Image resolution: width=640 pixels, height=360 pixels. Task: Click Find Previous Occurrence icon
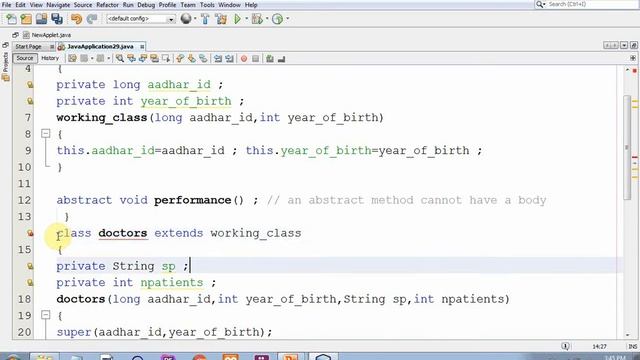point(131,59)
